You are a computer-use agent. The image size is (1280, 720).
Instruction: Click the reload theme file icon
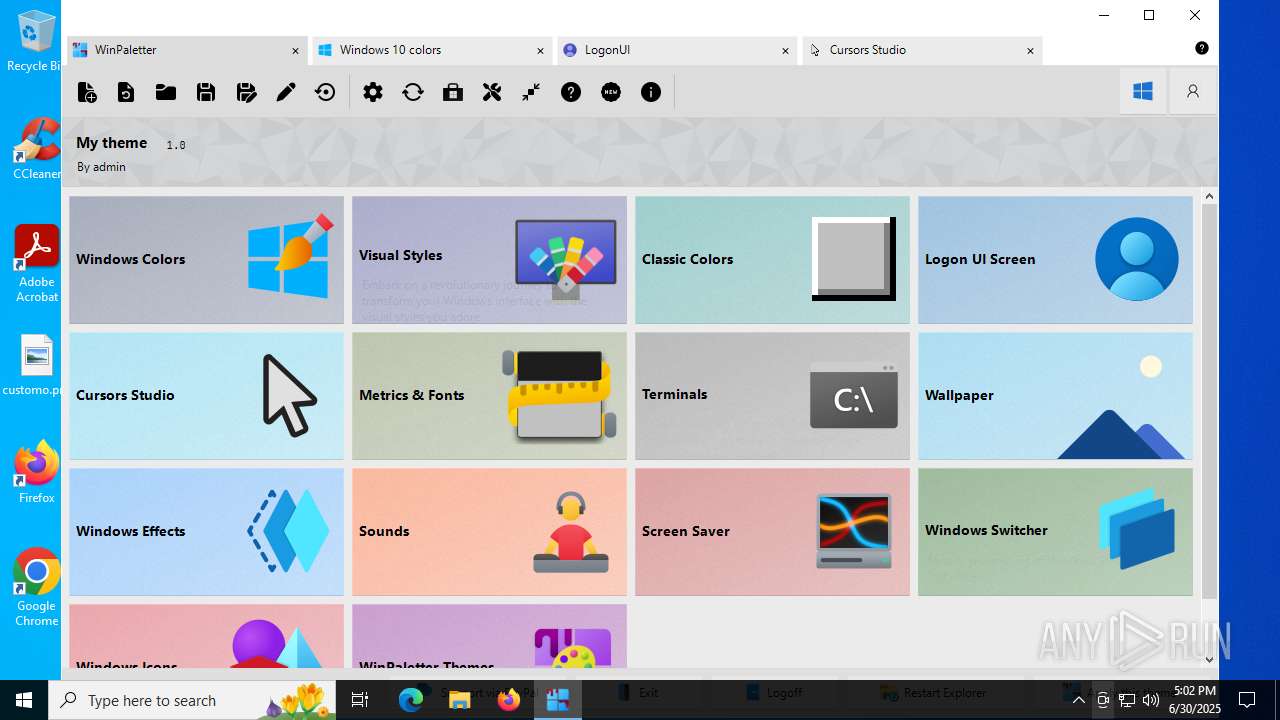click(126, 92)
